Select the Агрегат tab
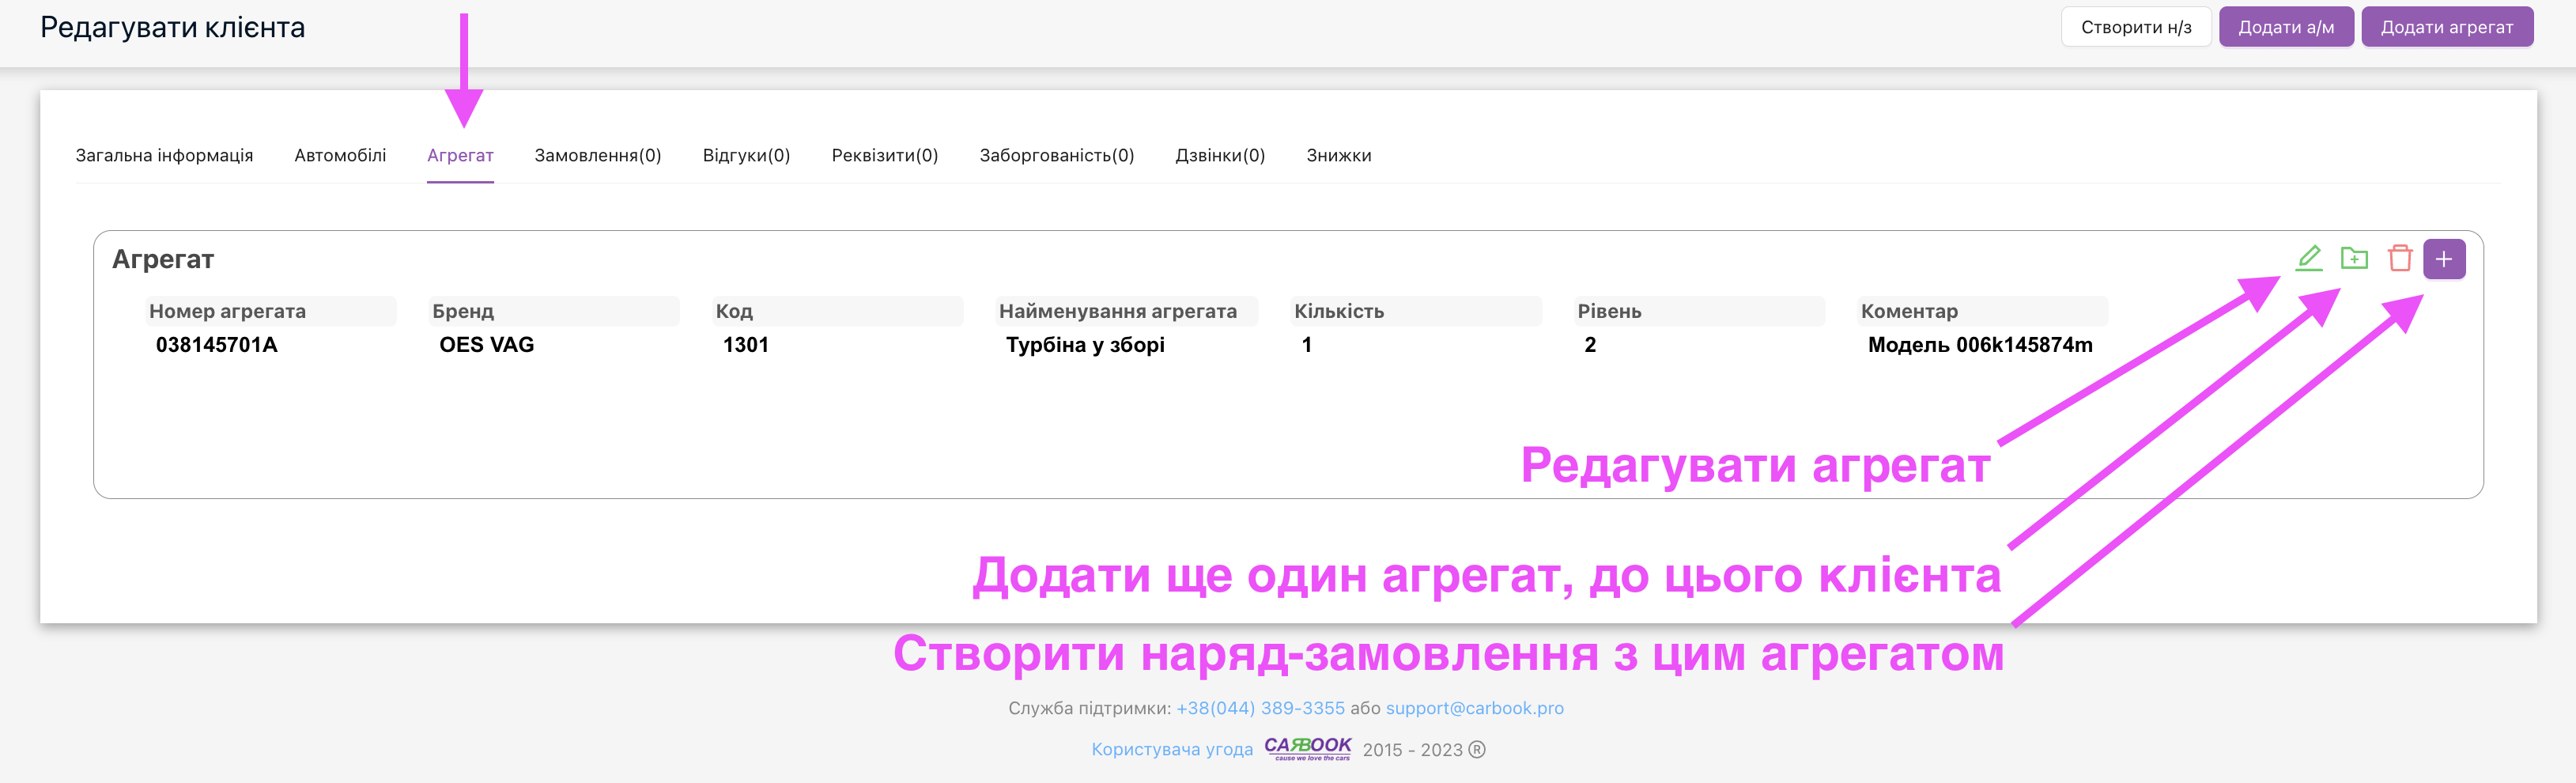This screenshot has width=2576, height=783. pos(460,155)
